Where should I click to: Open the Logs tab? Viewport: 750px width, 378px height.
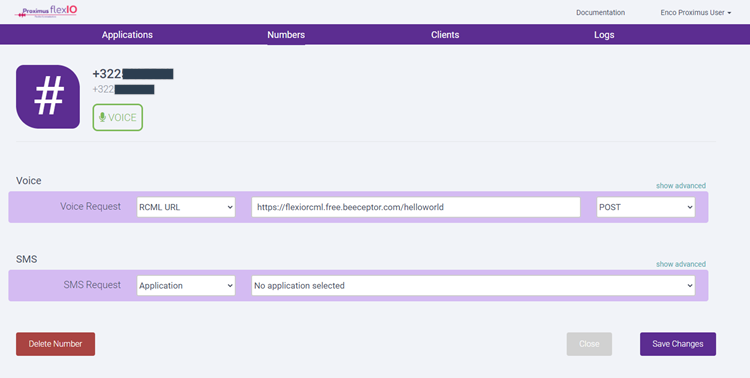pyautogui.click(x=604, y=35)
